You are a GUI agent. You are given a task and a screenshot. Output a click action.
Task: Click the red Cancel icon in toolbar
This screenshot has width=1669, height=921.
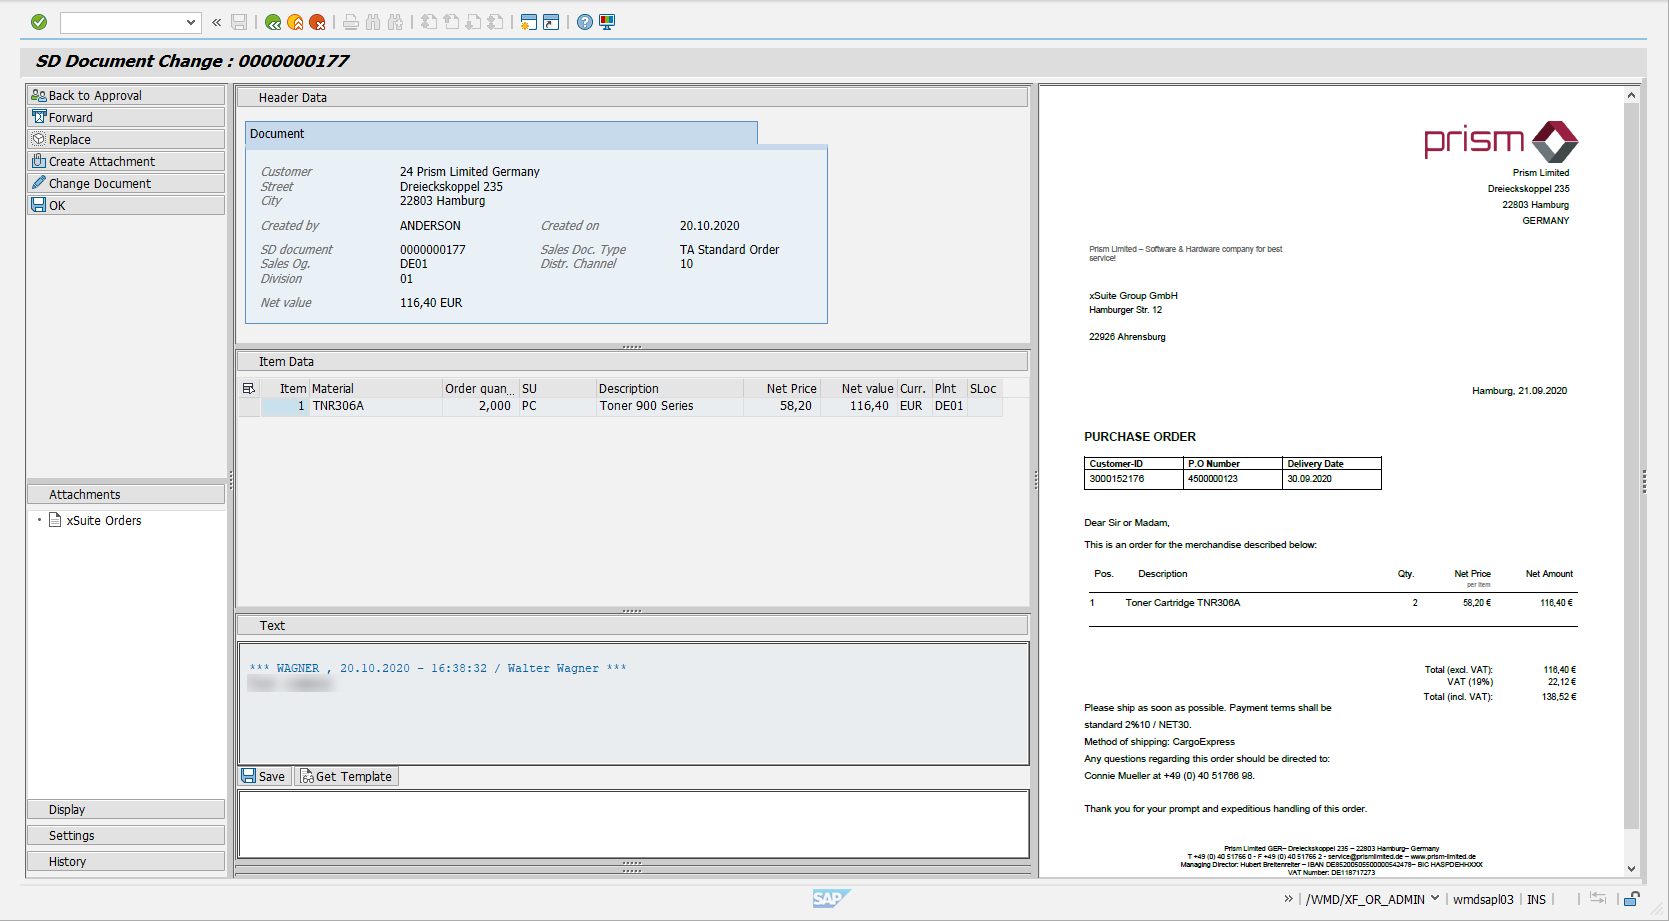click(x=317, y=22)
